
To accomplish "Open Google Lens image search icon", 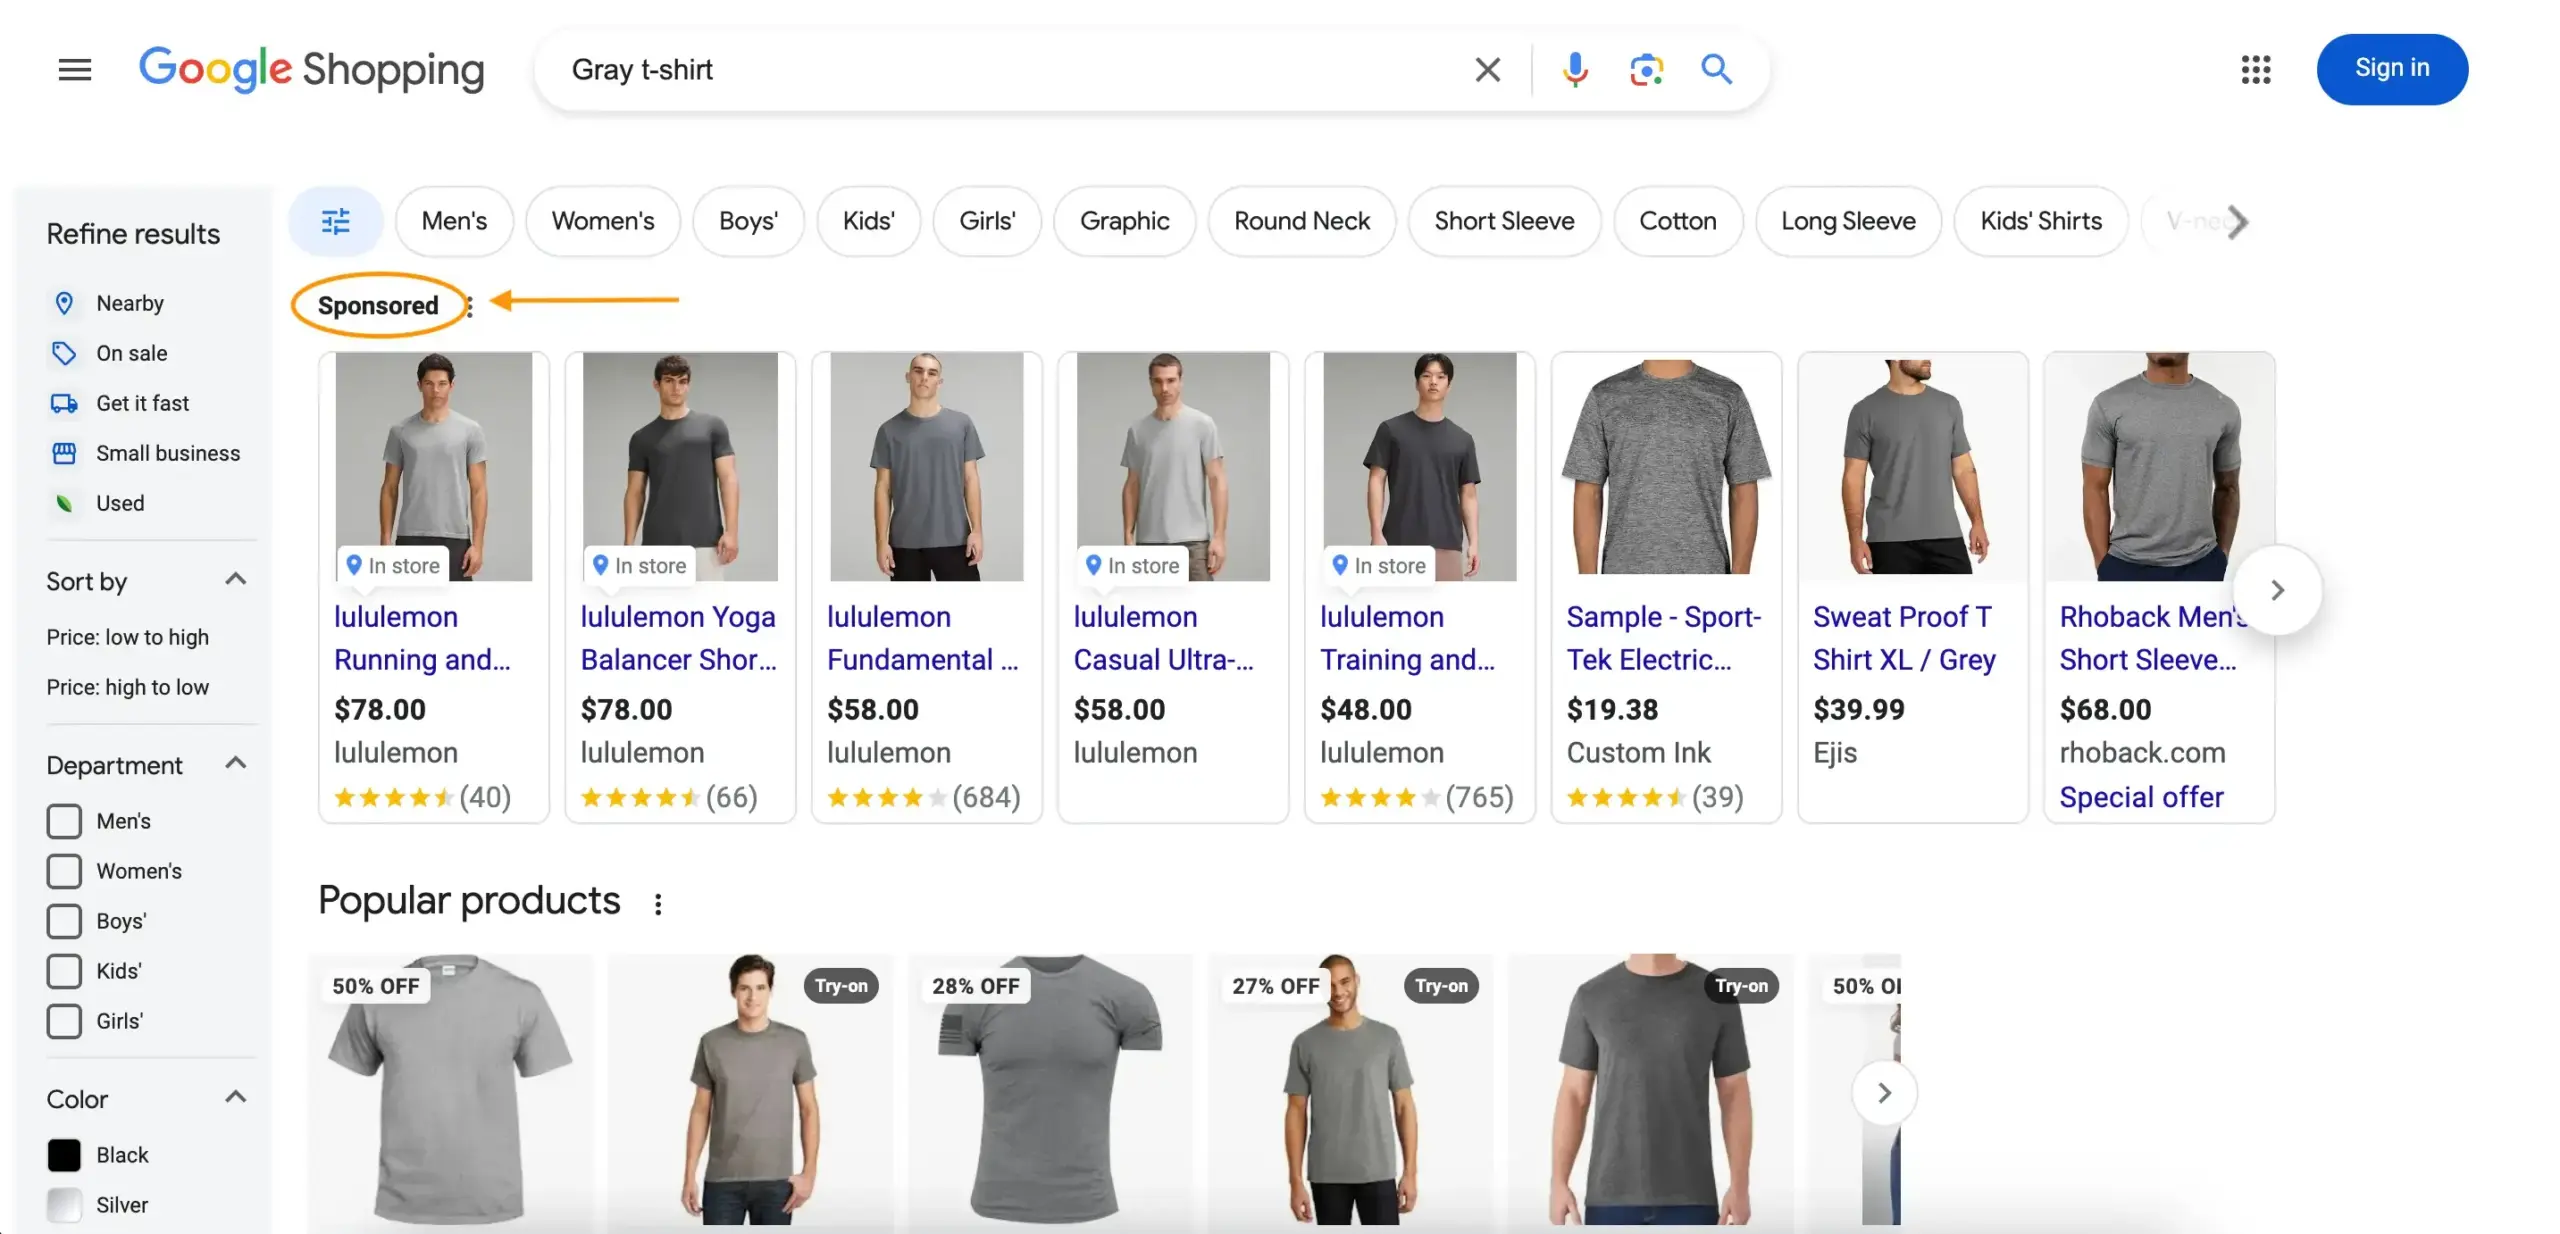I will tap(1646, 69).
